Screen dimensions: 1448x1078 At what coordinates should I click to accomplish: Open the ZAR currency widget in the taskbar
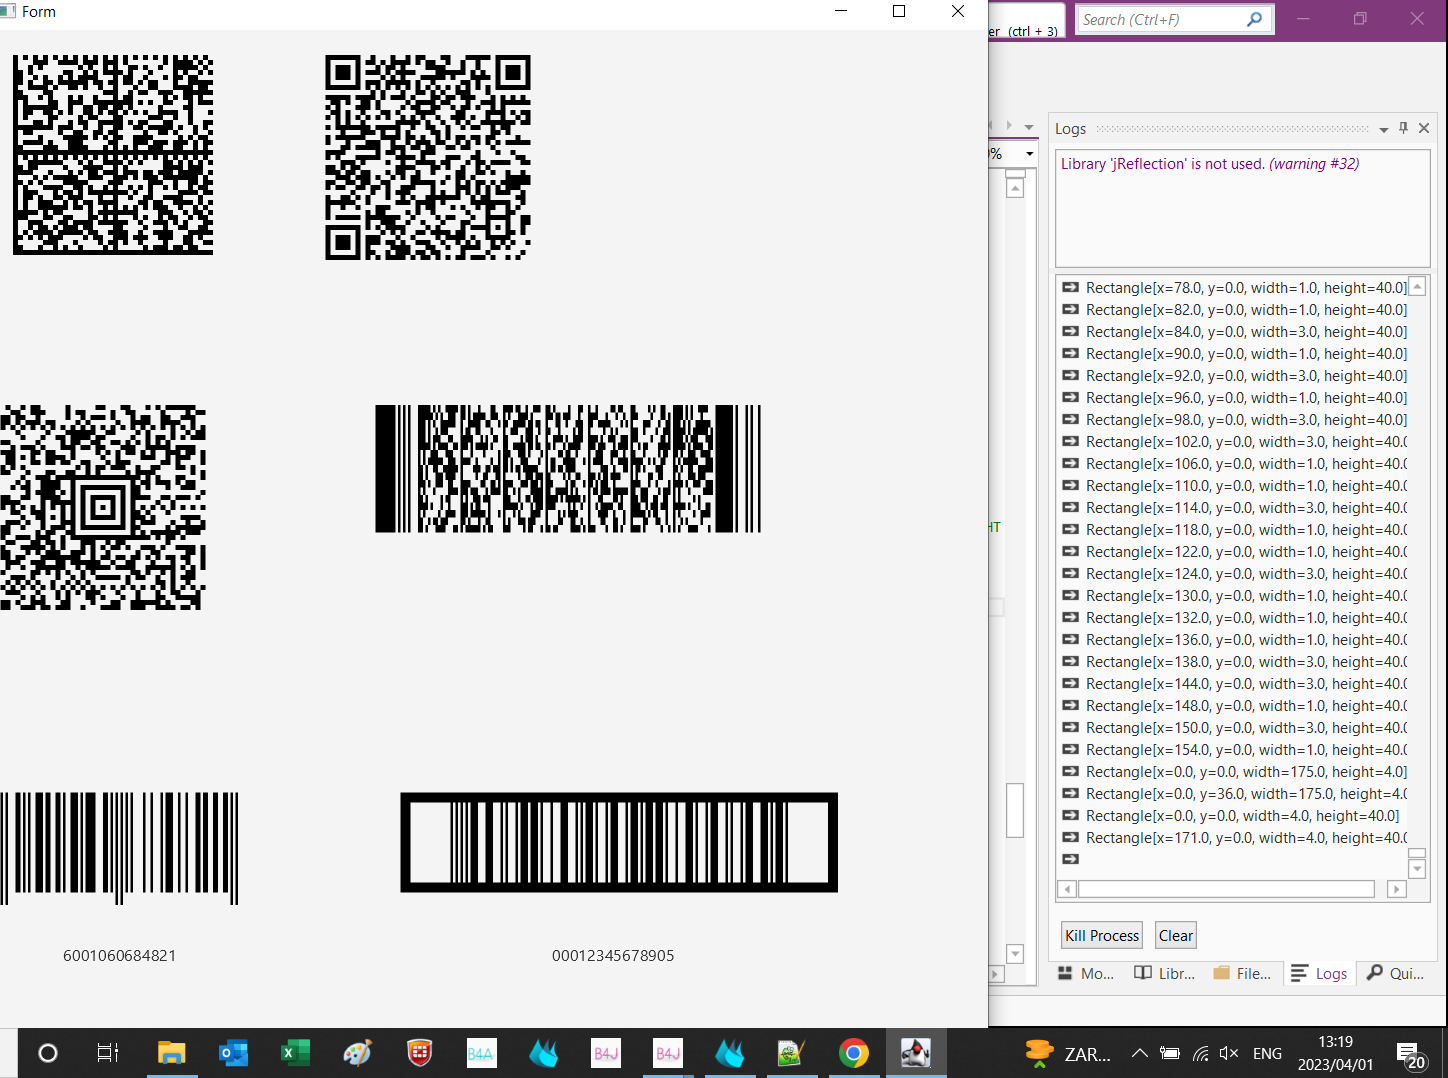1068,1053
